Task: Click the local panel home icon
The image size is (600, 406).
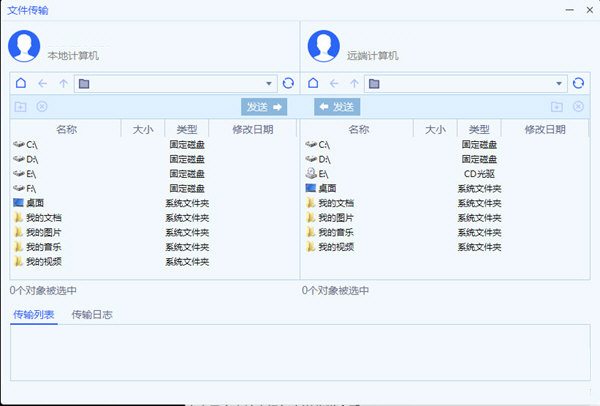Action: click(x=21, y=84)
